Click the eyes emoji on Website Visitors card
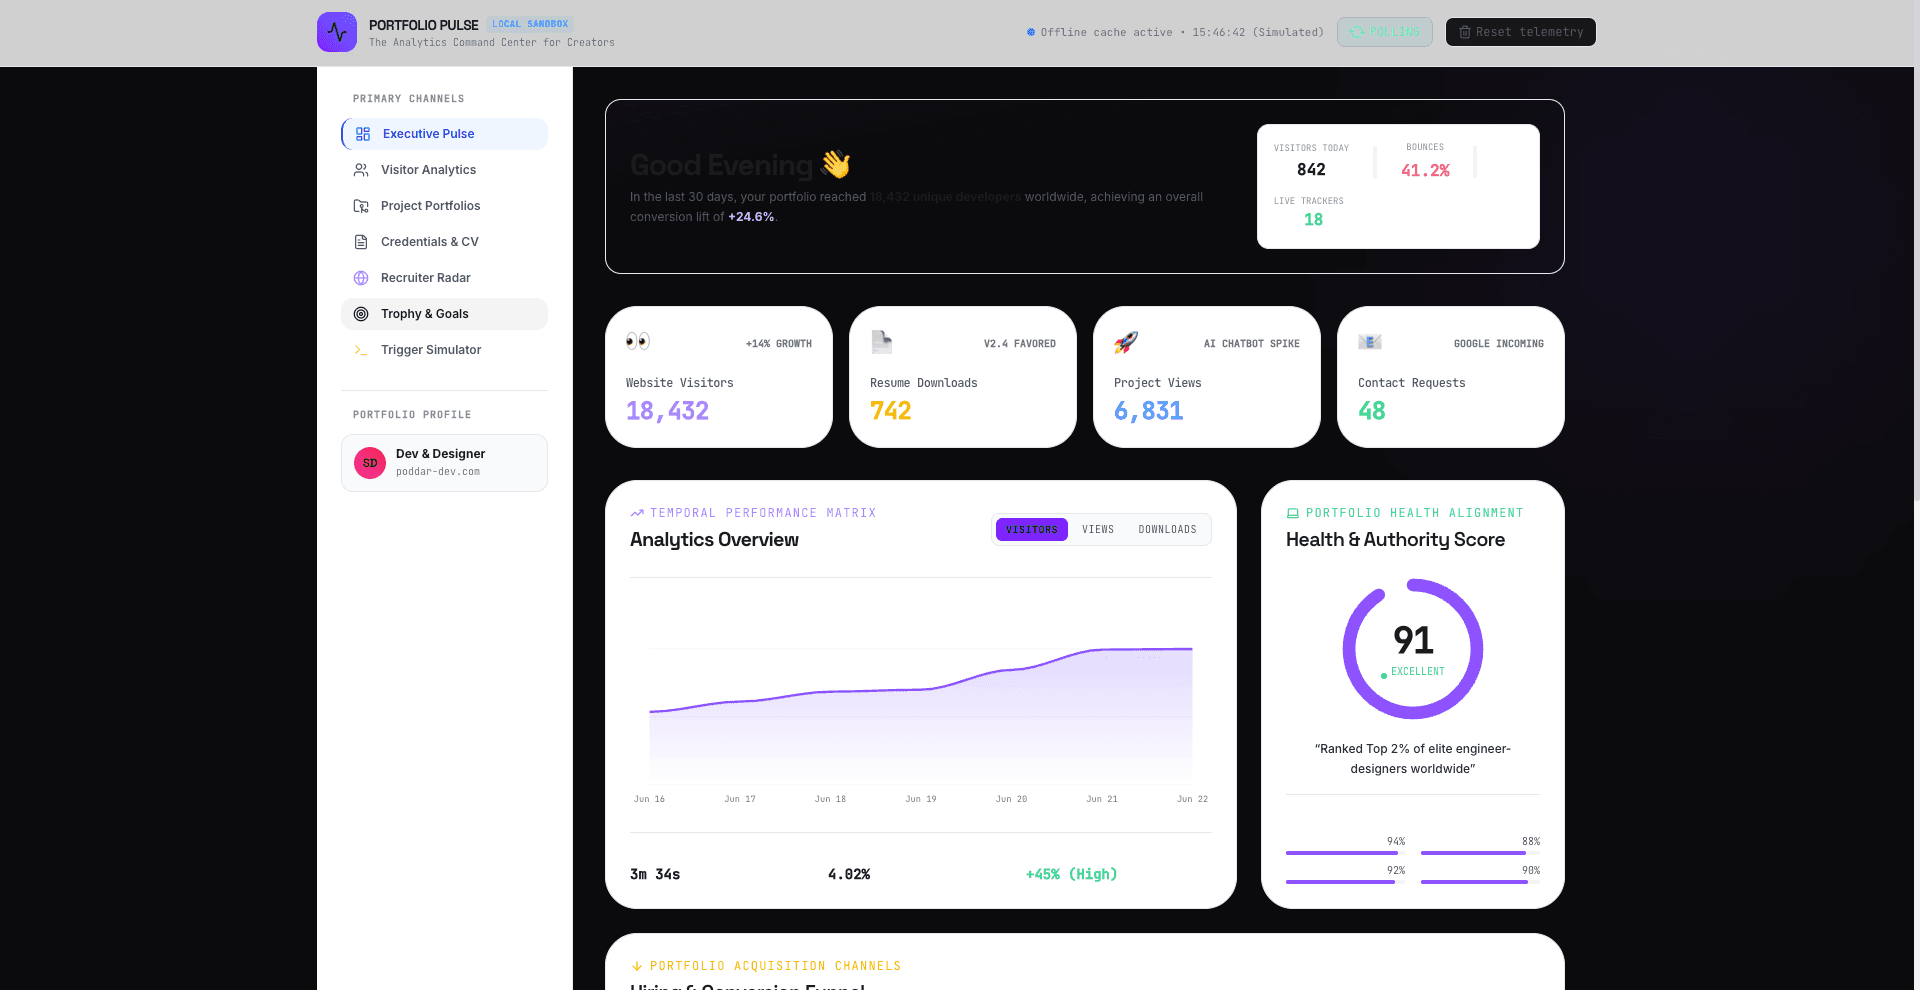 pyautogui.click(x=638, y=342)
